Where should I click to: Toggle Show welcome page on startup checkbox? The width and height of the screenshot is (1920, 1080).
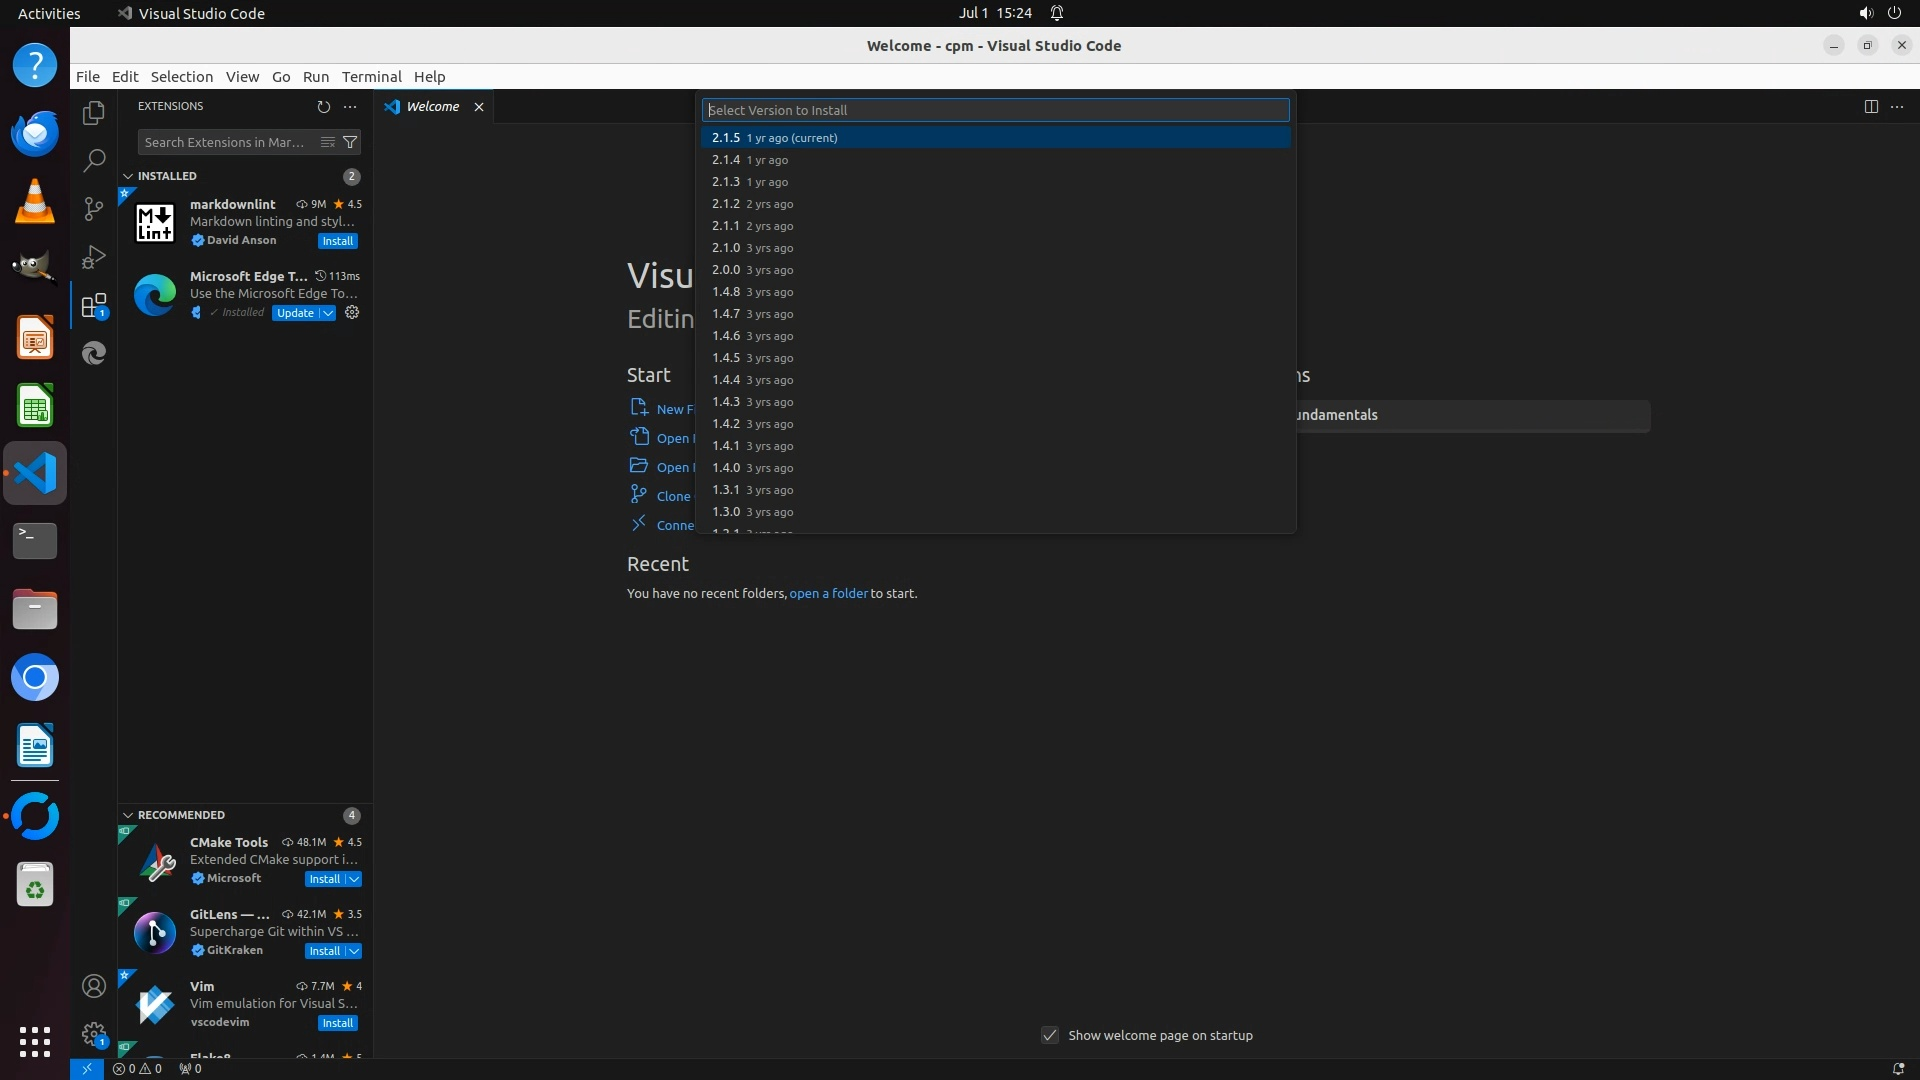pos(1050,1035)
